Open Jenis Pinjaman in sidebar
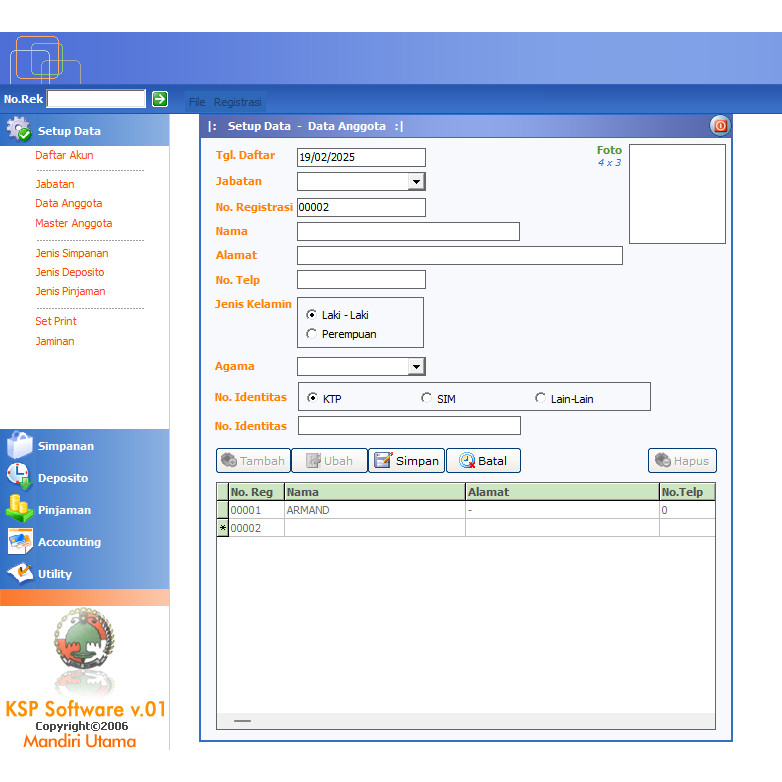 pos(70,291)
